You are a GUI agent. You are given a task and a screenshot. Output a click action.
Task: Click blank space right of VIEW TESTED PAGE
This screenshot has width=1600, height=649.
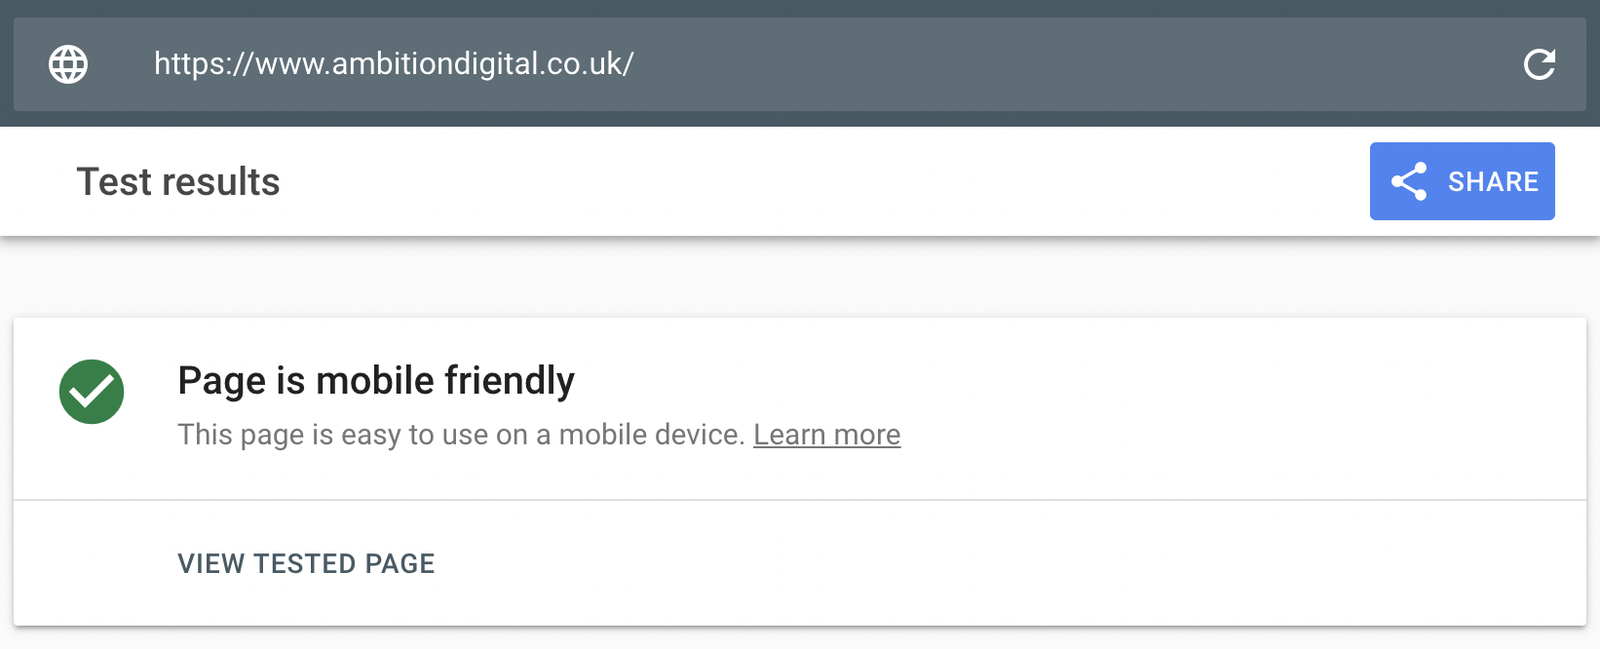tap(1000, 563)
